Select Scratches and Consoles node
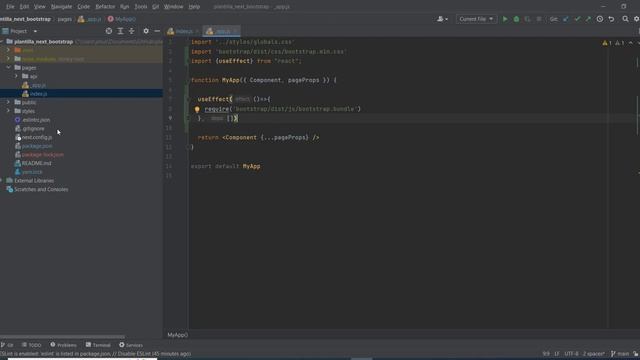Image resolution: width=640 pixels, height=360 pixels. pyautogui.click(x=38, y=189)
